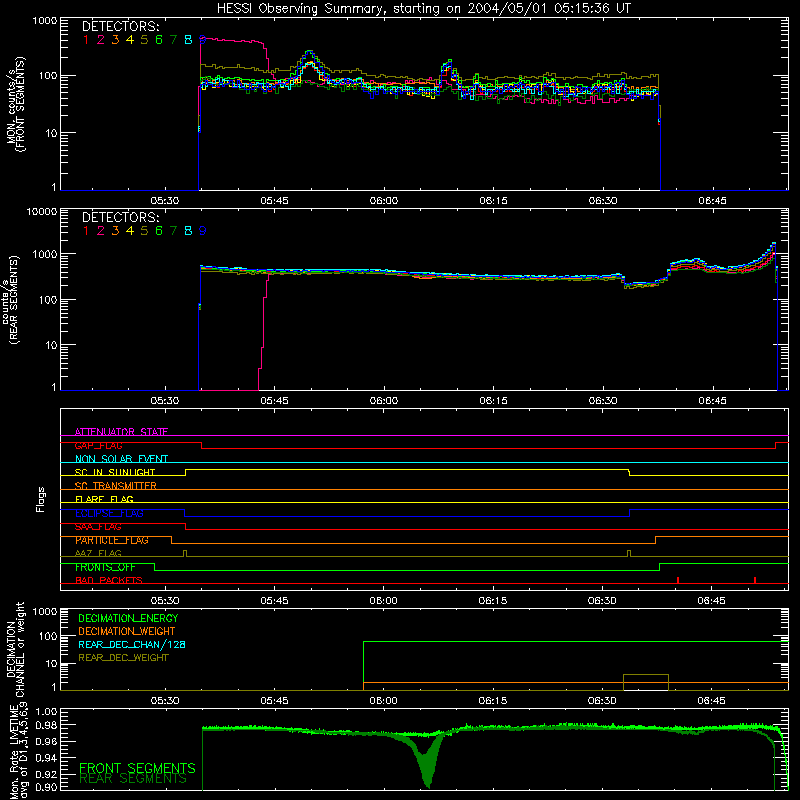
Task: Click detector number 4 in the front segments legend
Action: pyautogui.click(x=130, y=40)
